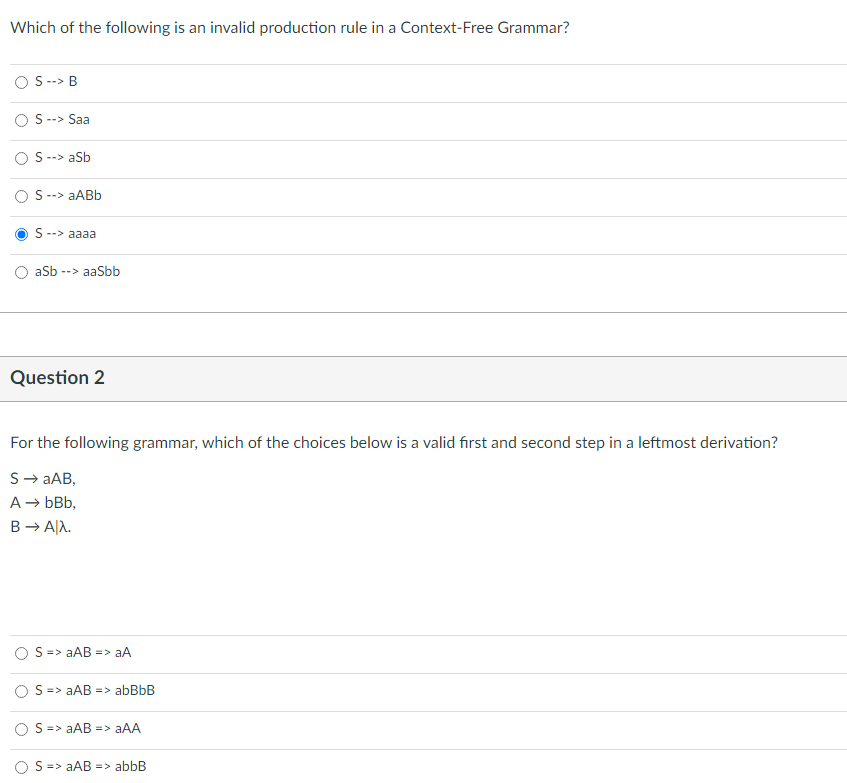This screenshot has height=783, width=847.
Task: Select answer option 'S --> B'
Action: (21, 81)
